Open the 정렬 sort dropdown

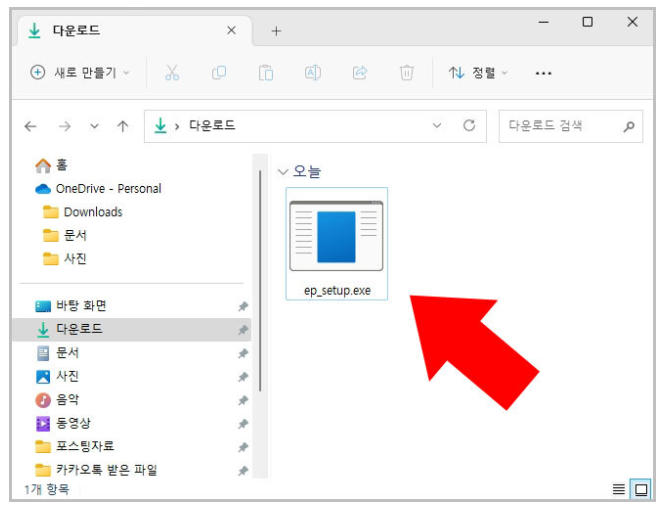tap(478, 73)
